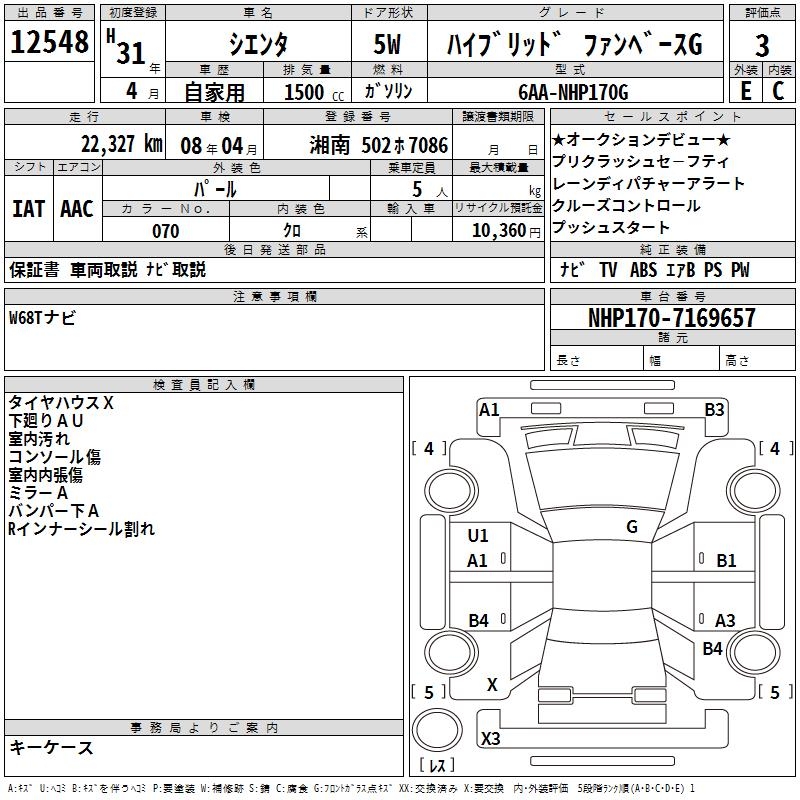Viewport: 800px width, 800px height.
Task: Click exterior color パール
Action: click(215, 189)
